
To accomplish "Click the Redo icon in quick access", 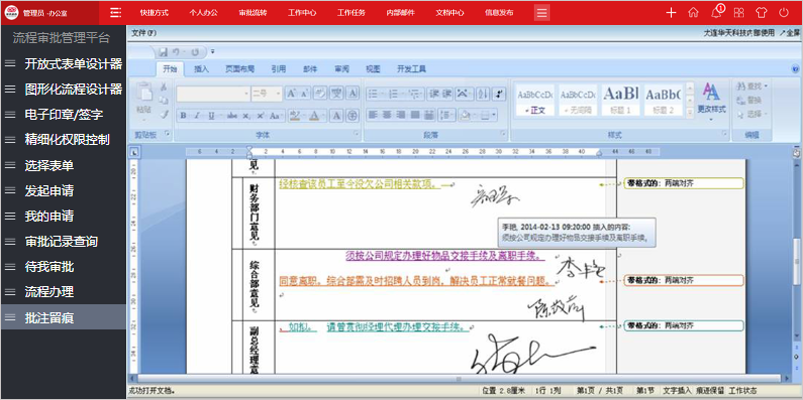I will 194,52.
